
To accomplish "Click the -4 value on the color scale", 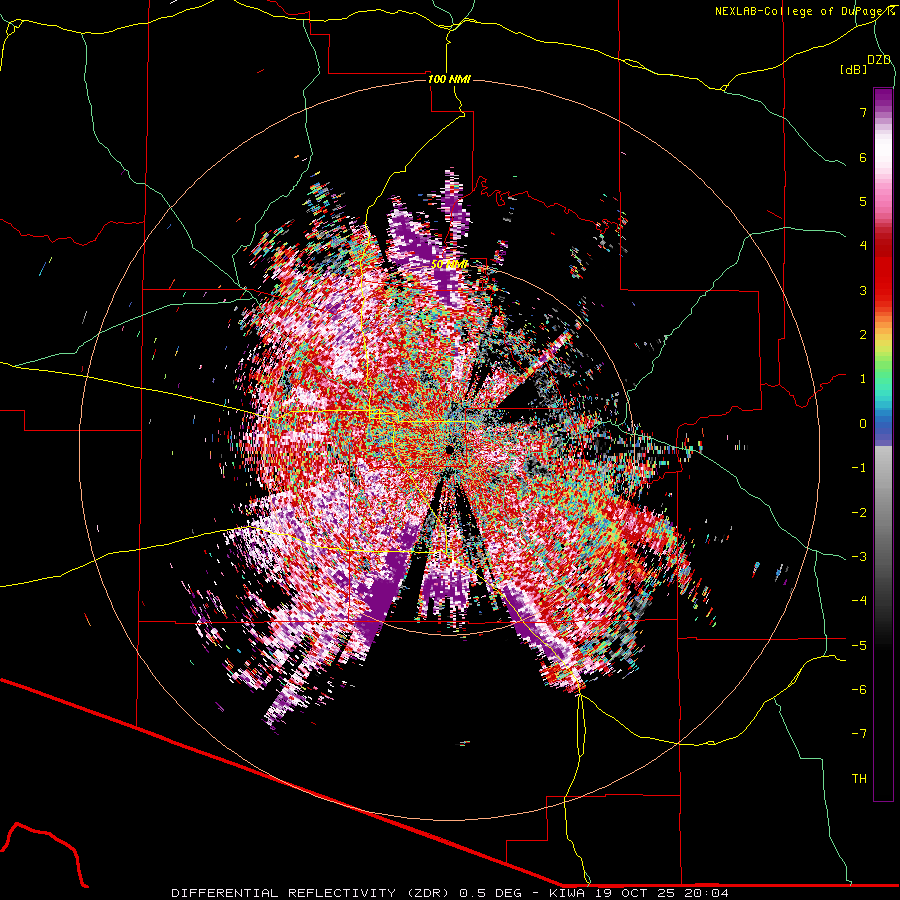I will [859, 601].
